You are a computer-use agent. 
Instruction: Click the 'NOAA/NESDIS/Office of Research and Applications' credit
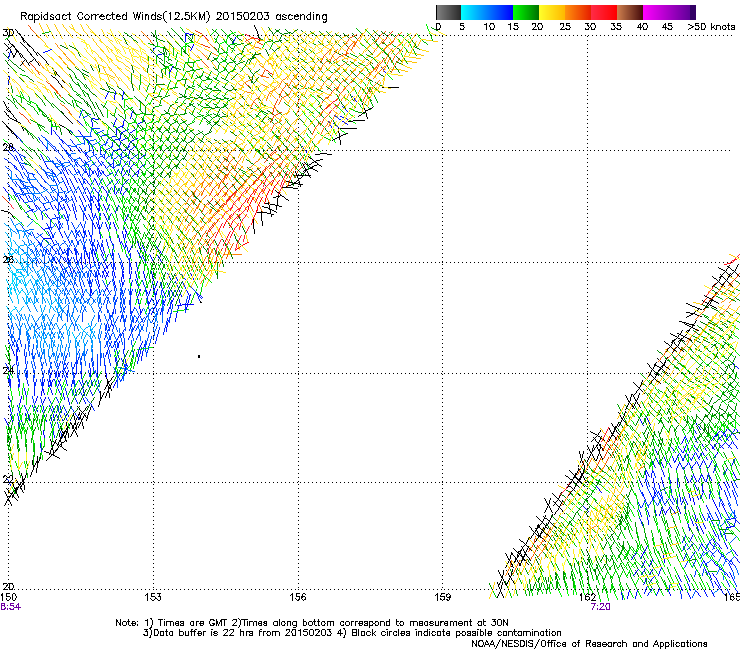pos(589,643)
